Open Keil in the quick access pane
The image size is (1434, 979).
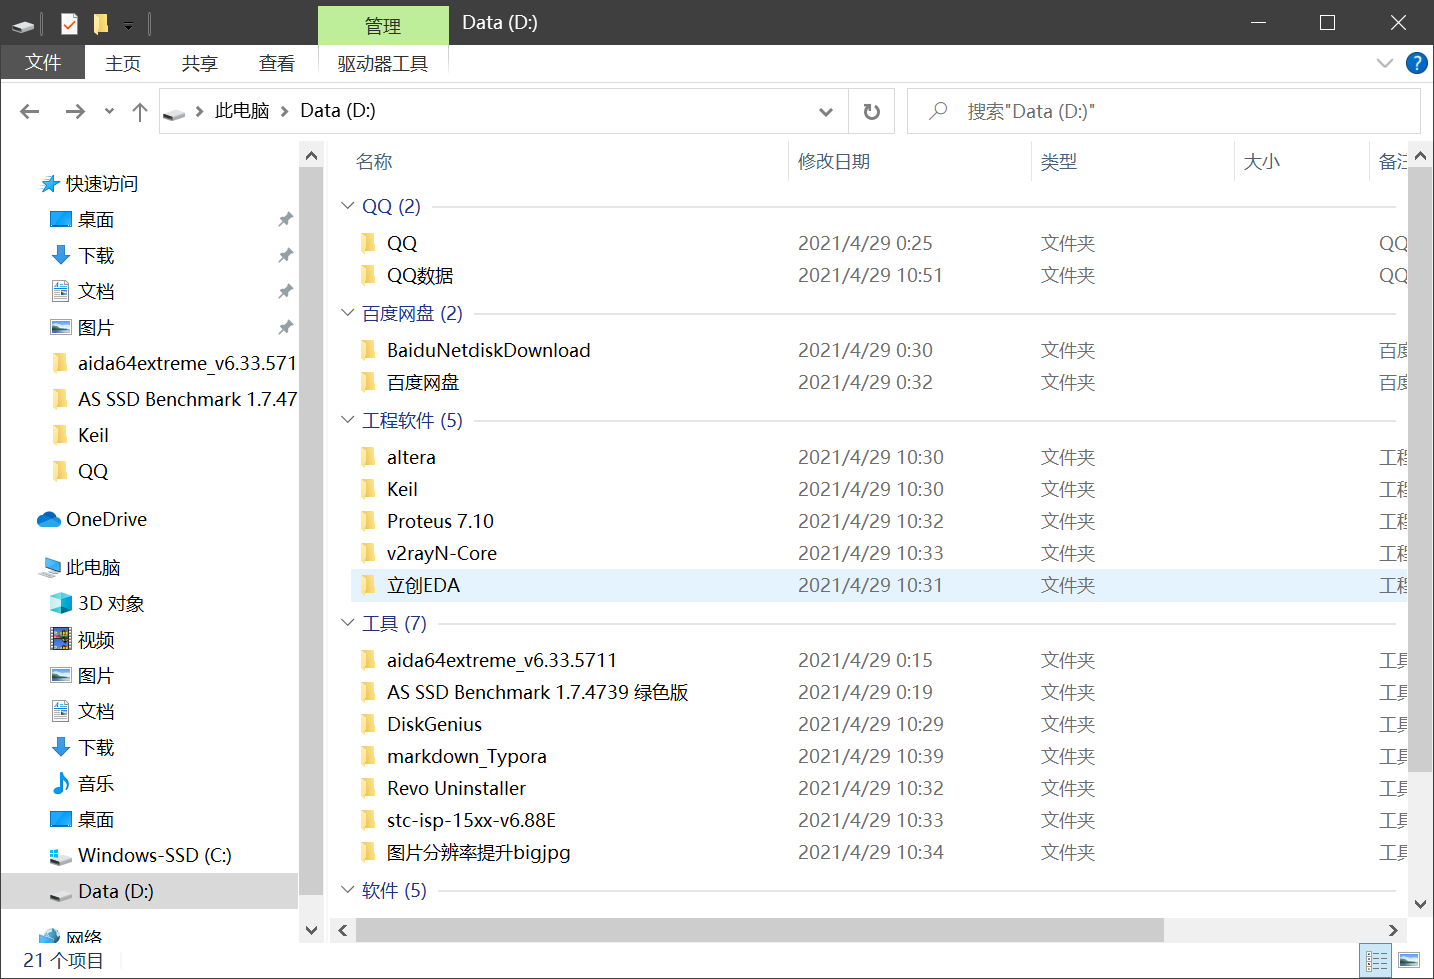pos(93,435)
